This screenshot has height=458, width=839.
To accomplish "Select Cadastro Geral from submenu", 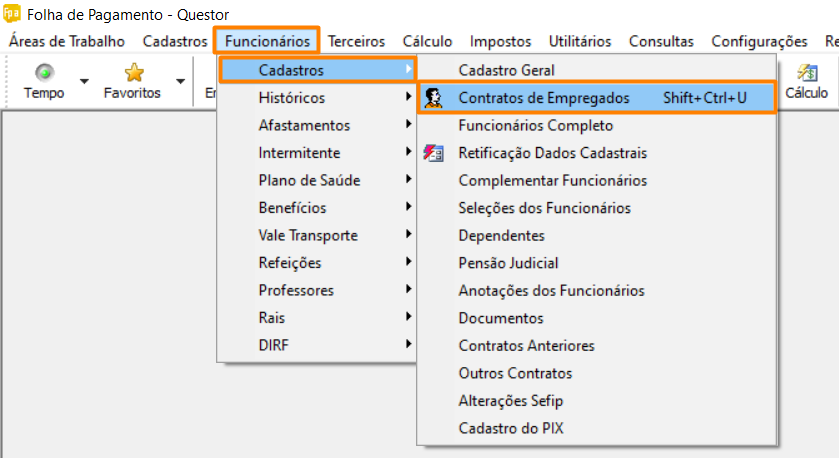I will [506, 71].
